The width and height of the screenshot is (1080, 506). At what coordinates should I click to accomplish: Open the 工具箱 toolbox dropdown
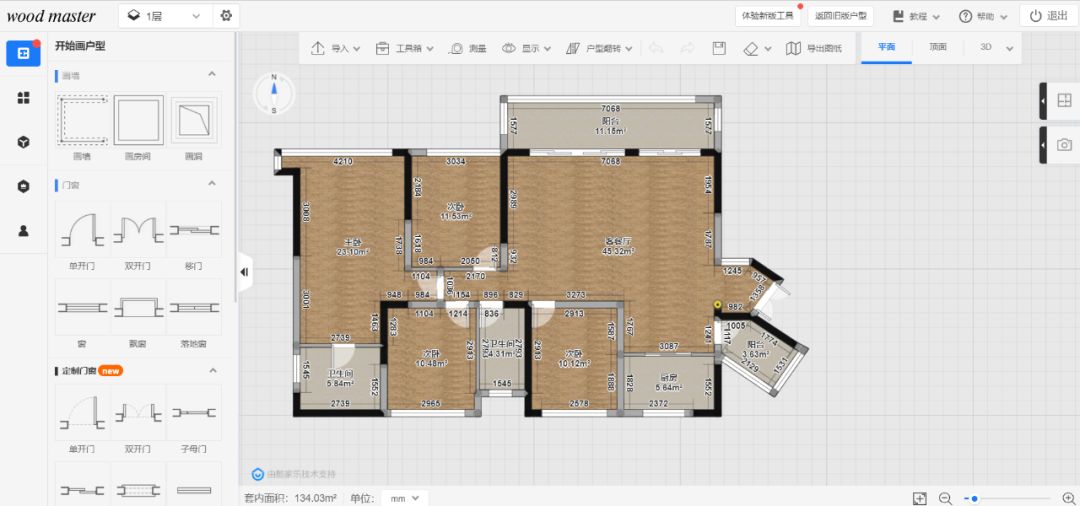tap(404, 48)
